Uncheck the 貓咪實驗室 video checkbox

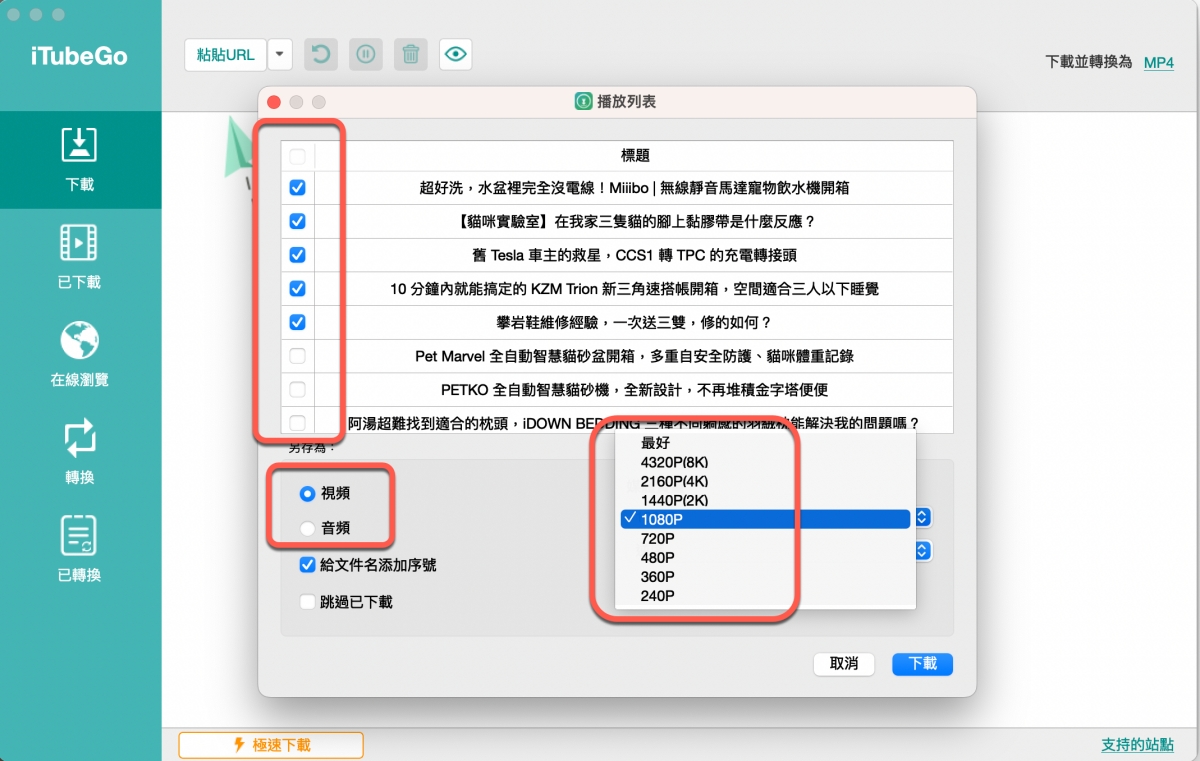pyautogui.click(x=297, y=221)
